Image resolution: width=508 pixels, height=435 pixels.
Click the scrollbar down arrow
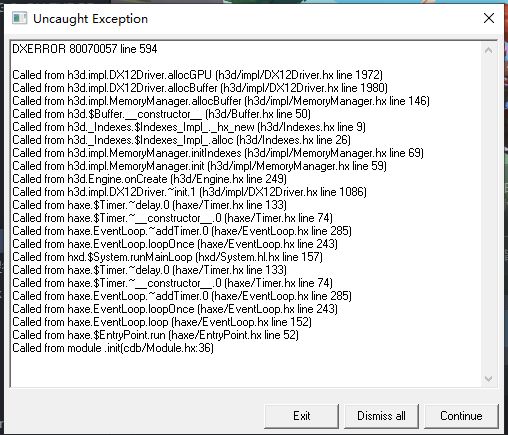489,379
